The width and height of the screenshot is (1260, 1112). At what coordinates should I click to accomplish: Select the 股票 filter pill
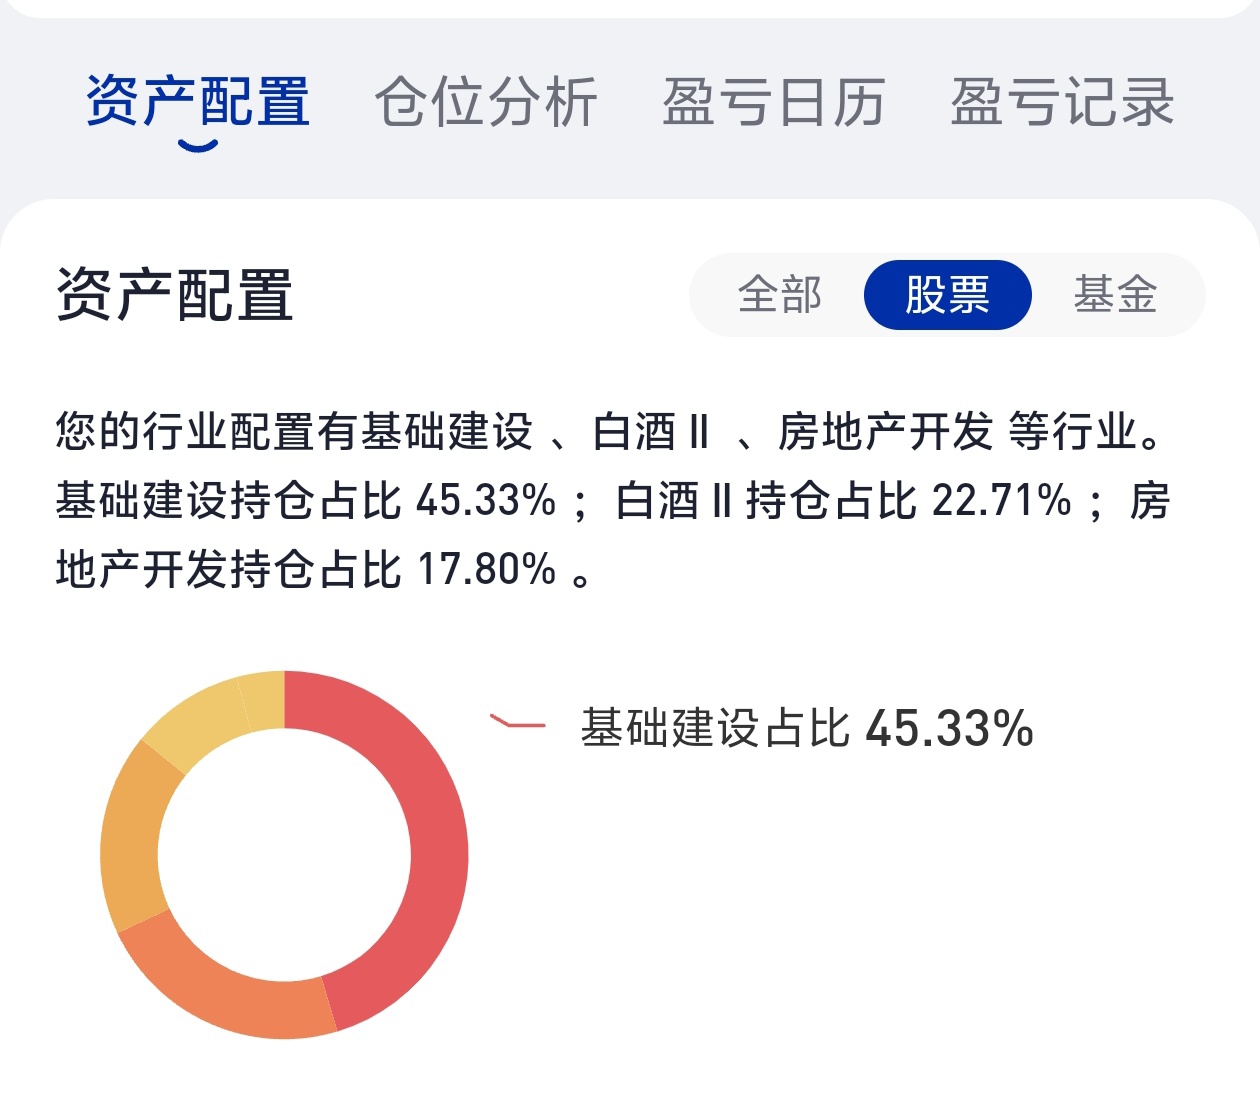(x=947, y=295)
